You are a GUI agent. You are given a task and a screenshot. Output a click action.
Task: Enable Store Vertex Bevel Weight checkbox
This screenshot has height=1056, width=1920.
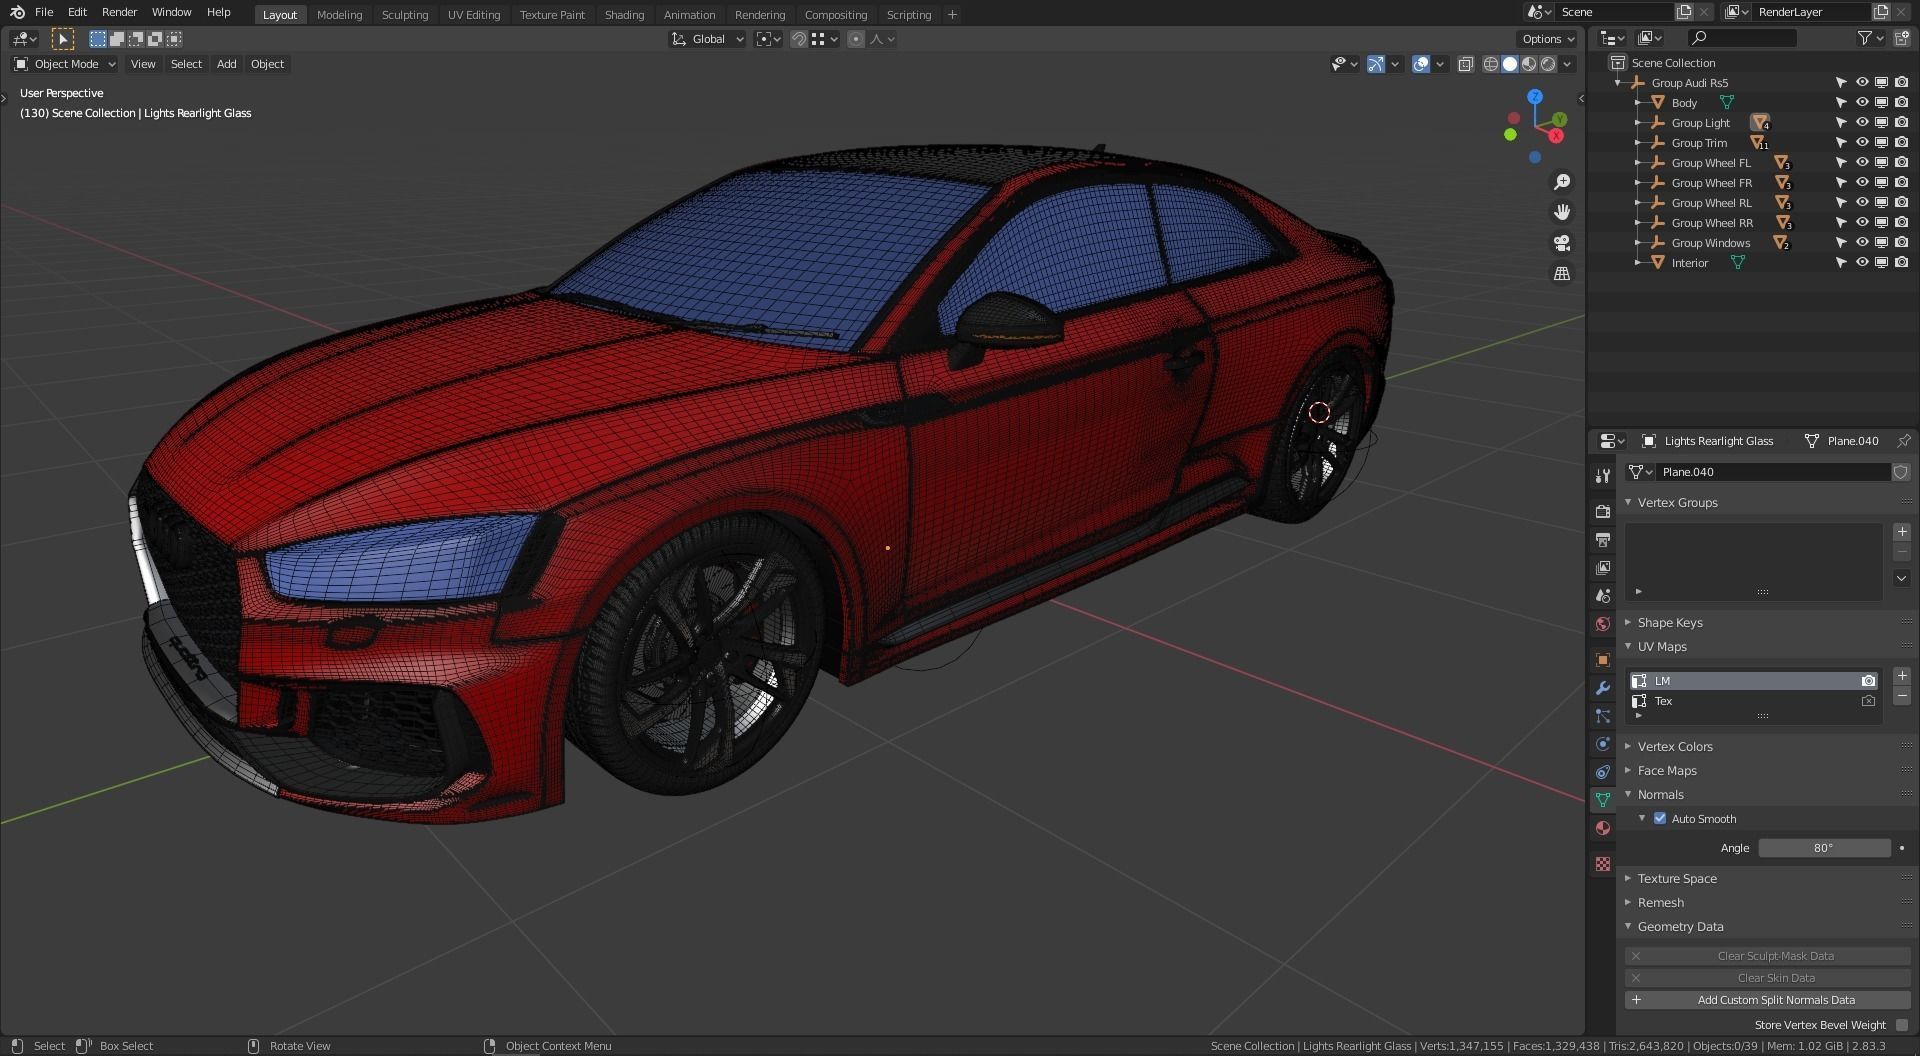tap(1901, 1025)
